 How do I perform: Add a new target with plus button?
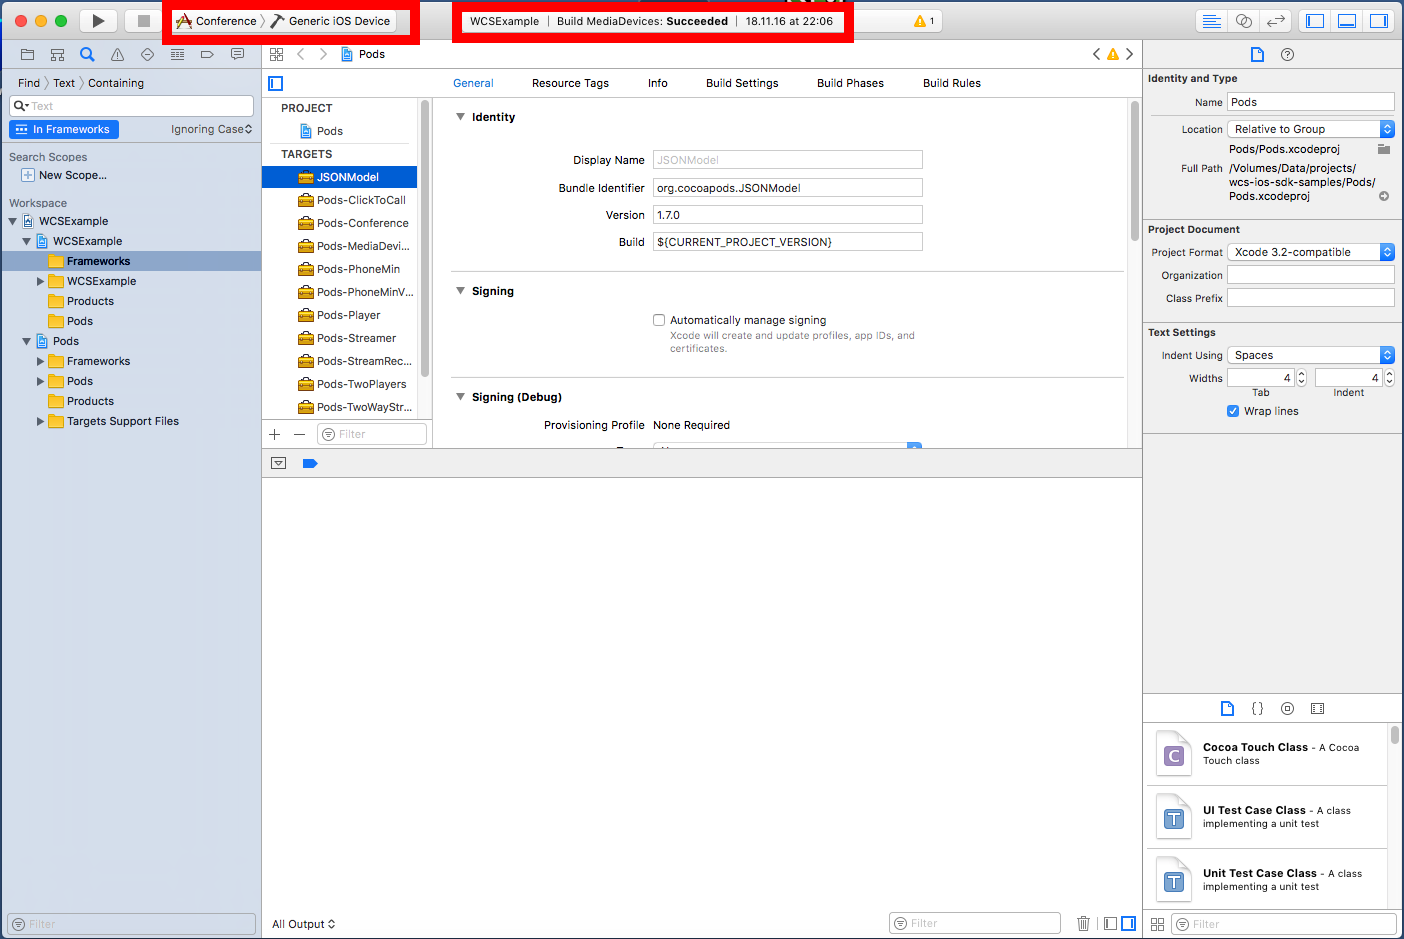[x=275, y=434]
